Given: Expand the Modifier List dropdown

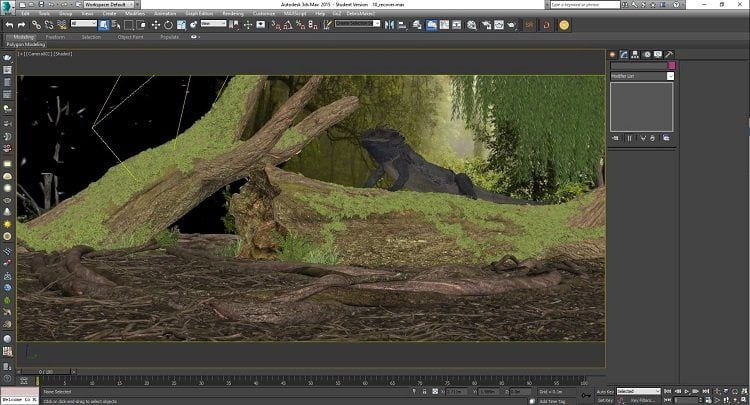Looking at the screenshot, I should coord(642,76).
